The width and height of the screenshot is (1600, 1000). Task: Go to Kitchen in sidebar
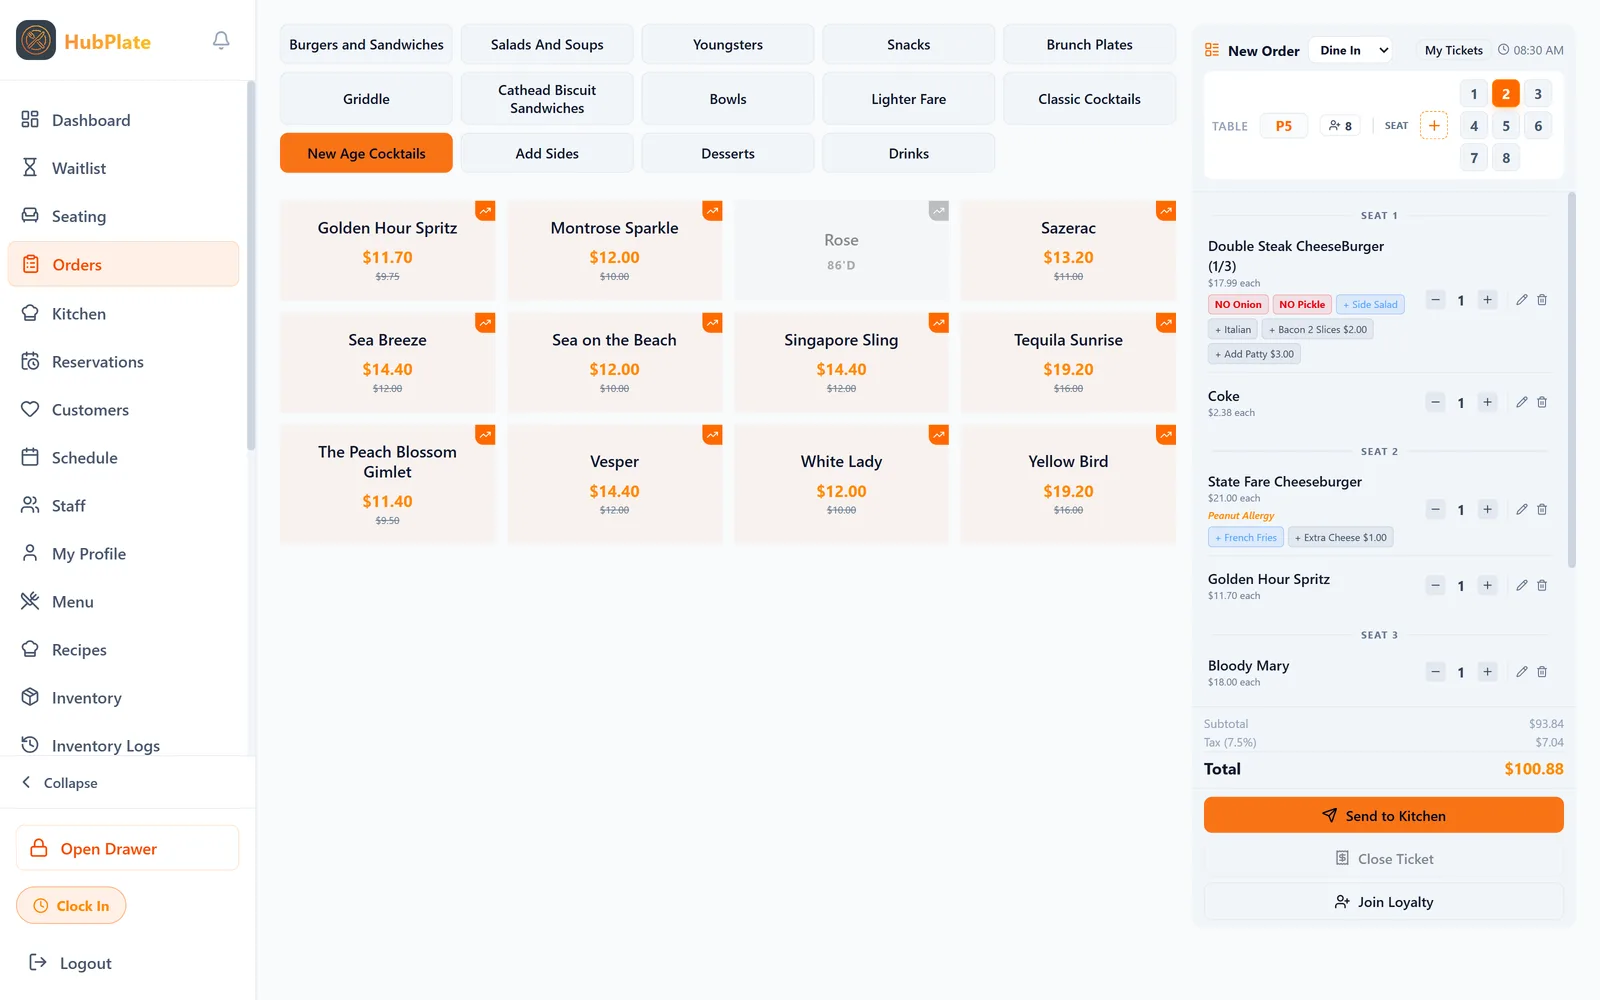point(123,313)
